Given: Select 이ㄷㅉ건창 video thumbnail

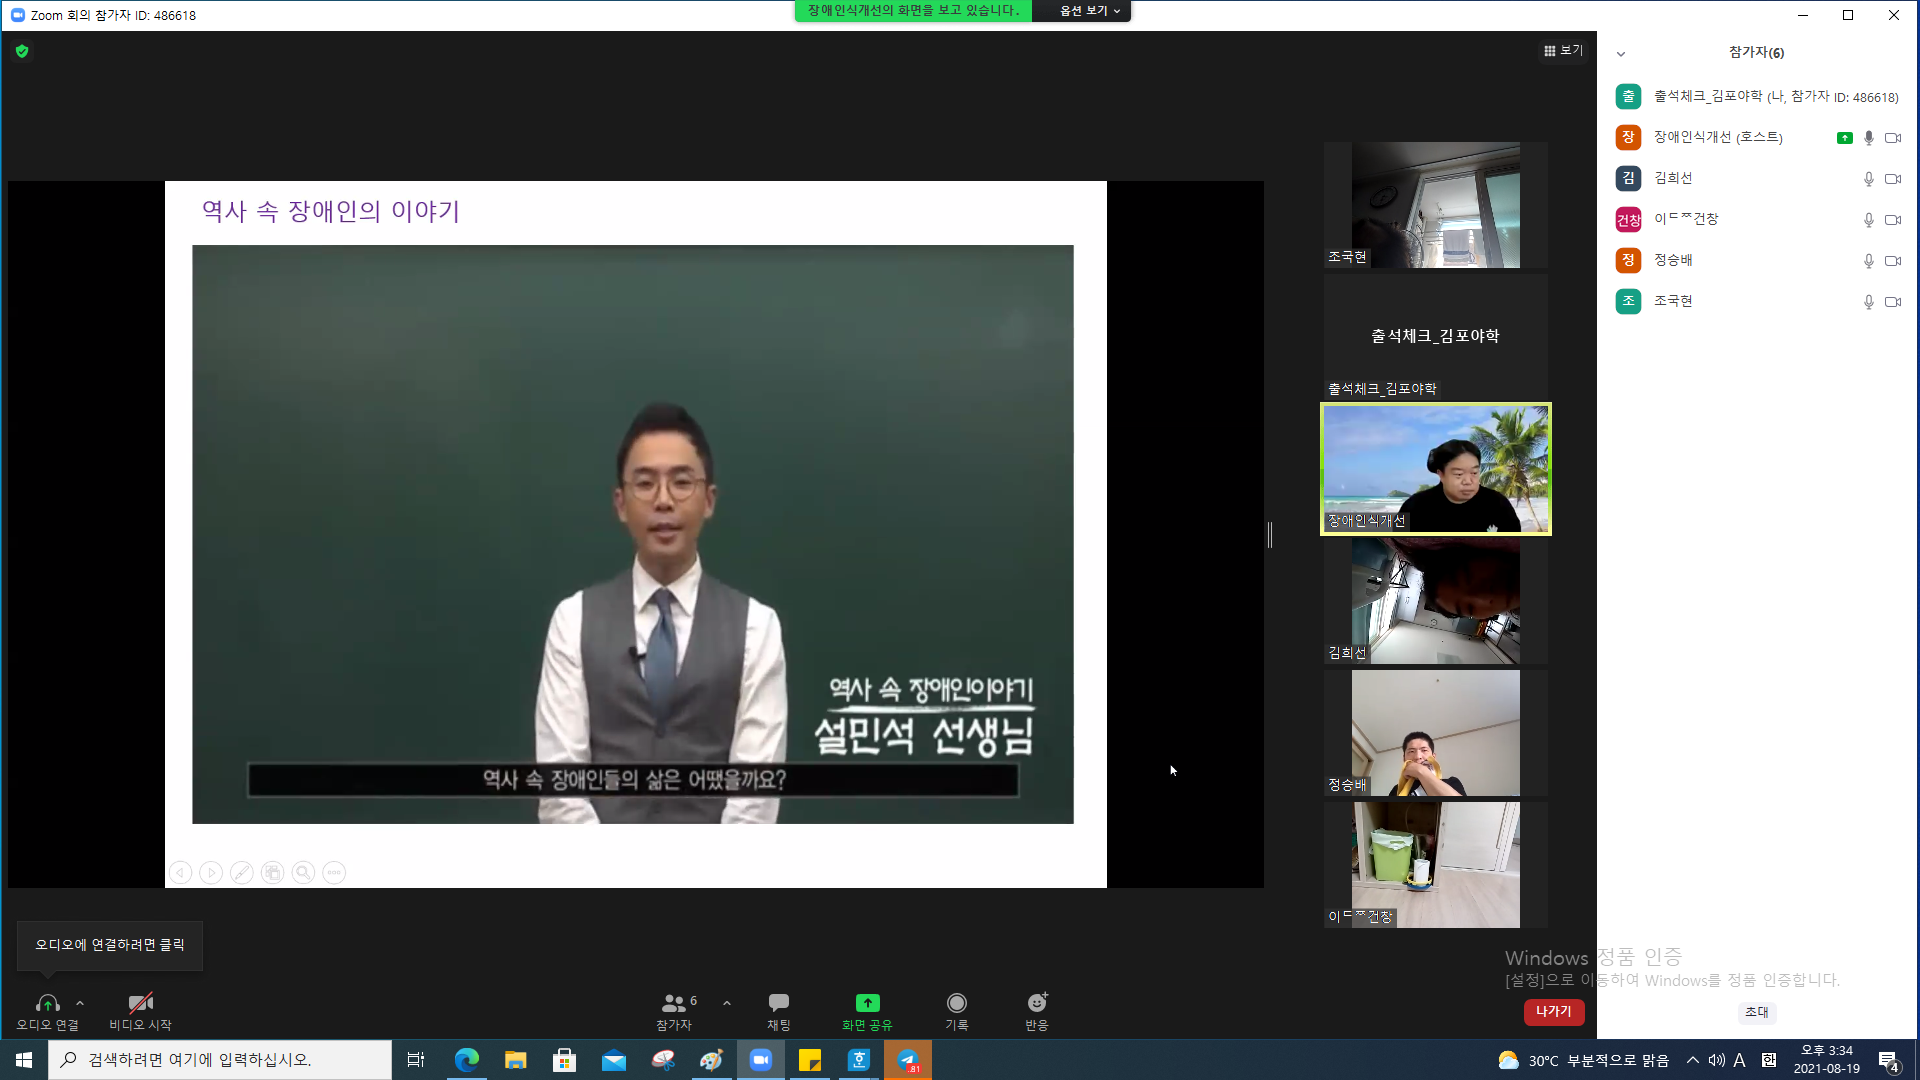Looking at the screenshot, I should 1435,865.
